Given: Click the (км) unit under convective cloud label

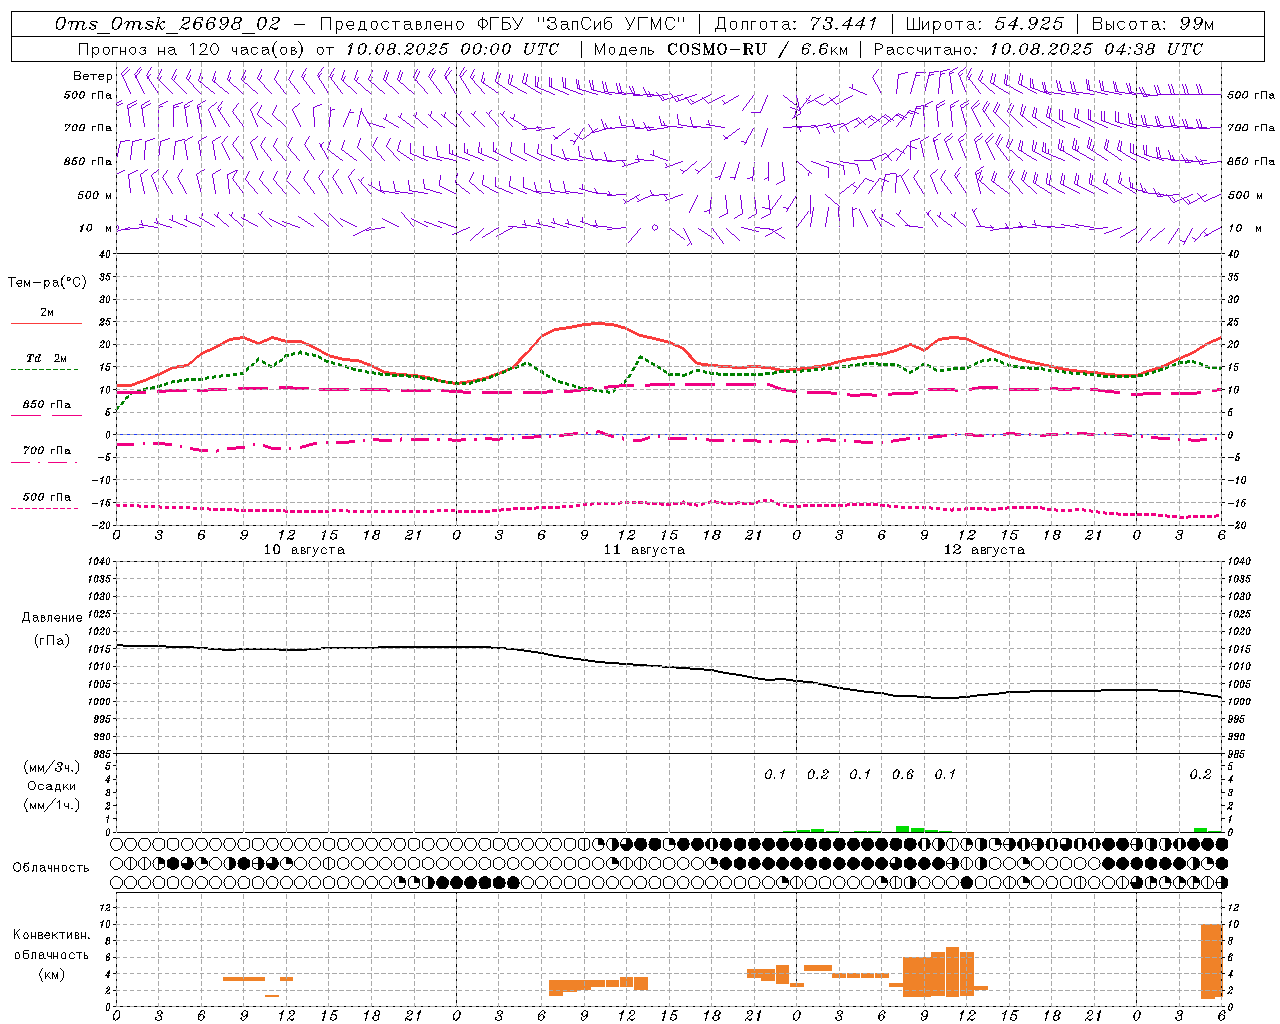Looking at the screenshot, I should point(52,975).
